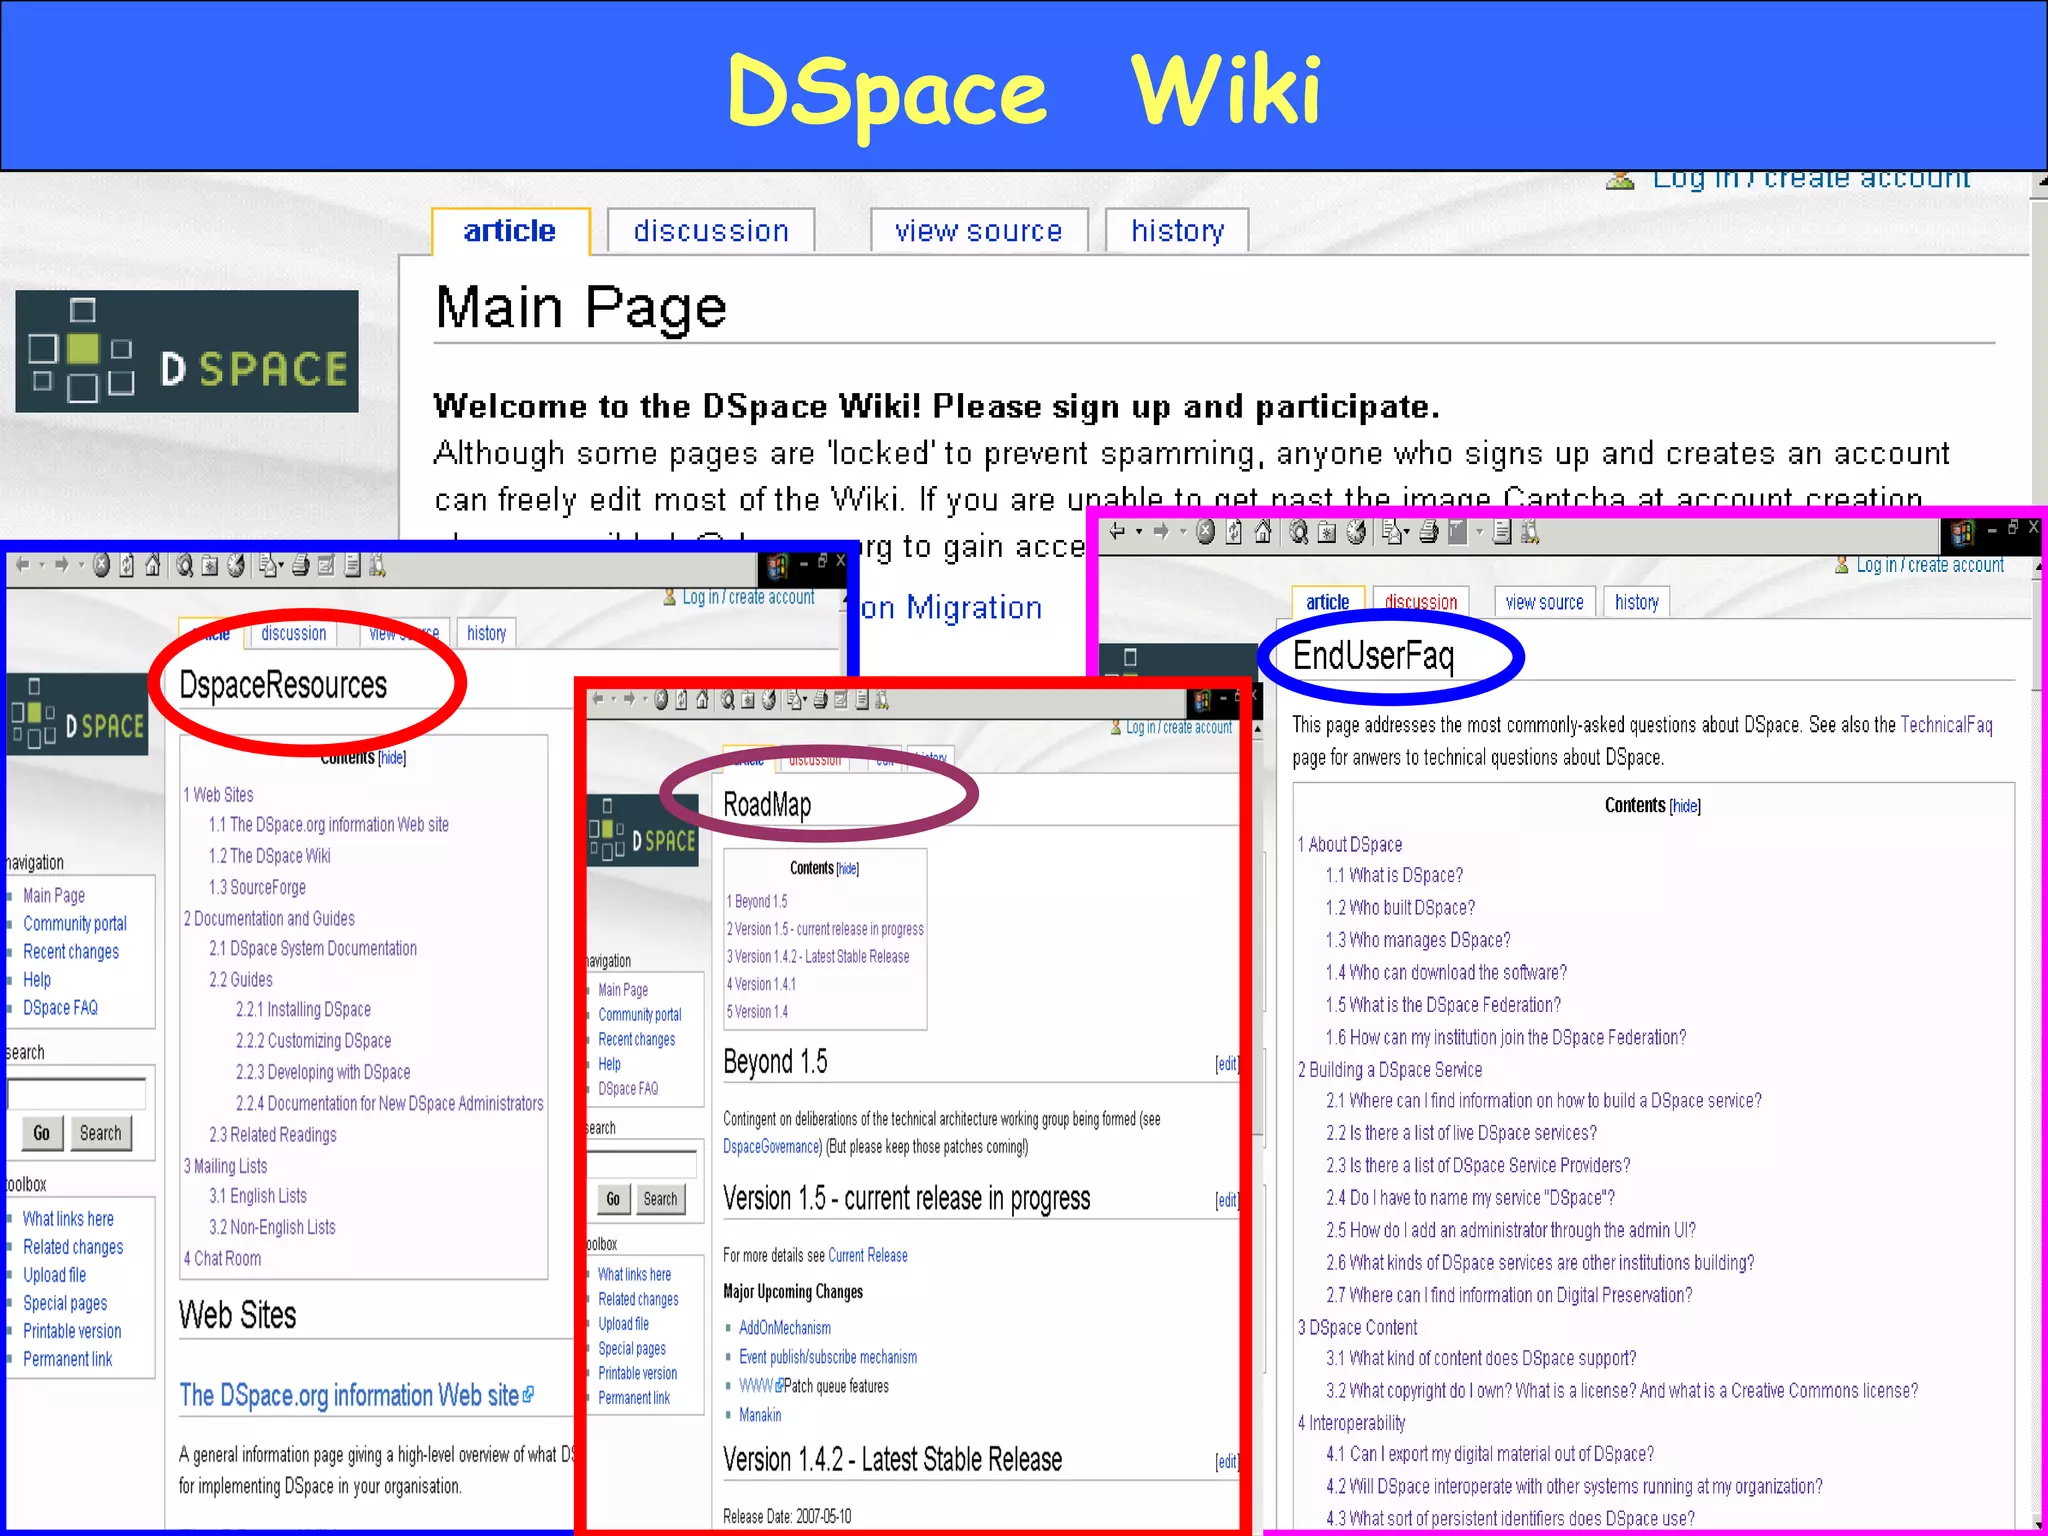2048x1536 pixels.
Task: Open '2.2.1 Installing DSpace' contents entry
Action: (303, 1010)
